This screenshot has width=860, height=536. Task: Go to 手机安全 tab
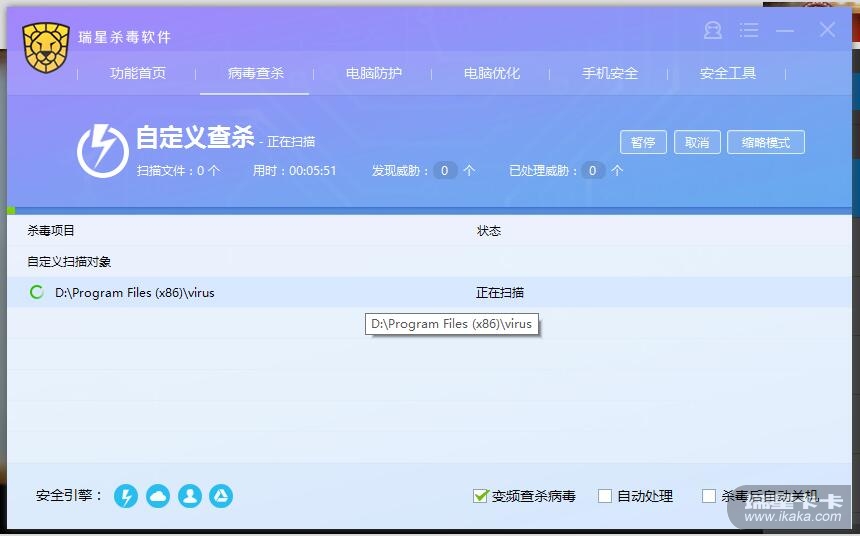click(610, 73)
